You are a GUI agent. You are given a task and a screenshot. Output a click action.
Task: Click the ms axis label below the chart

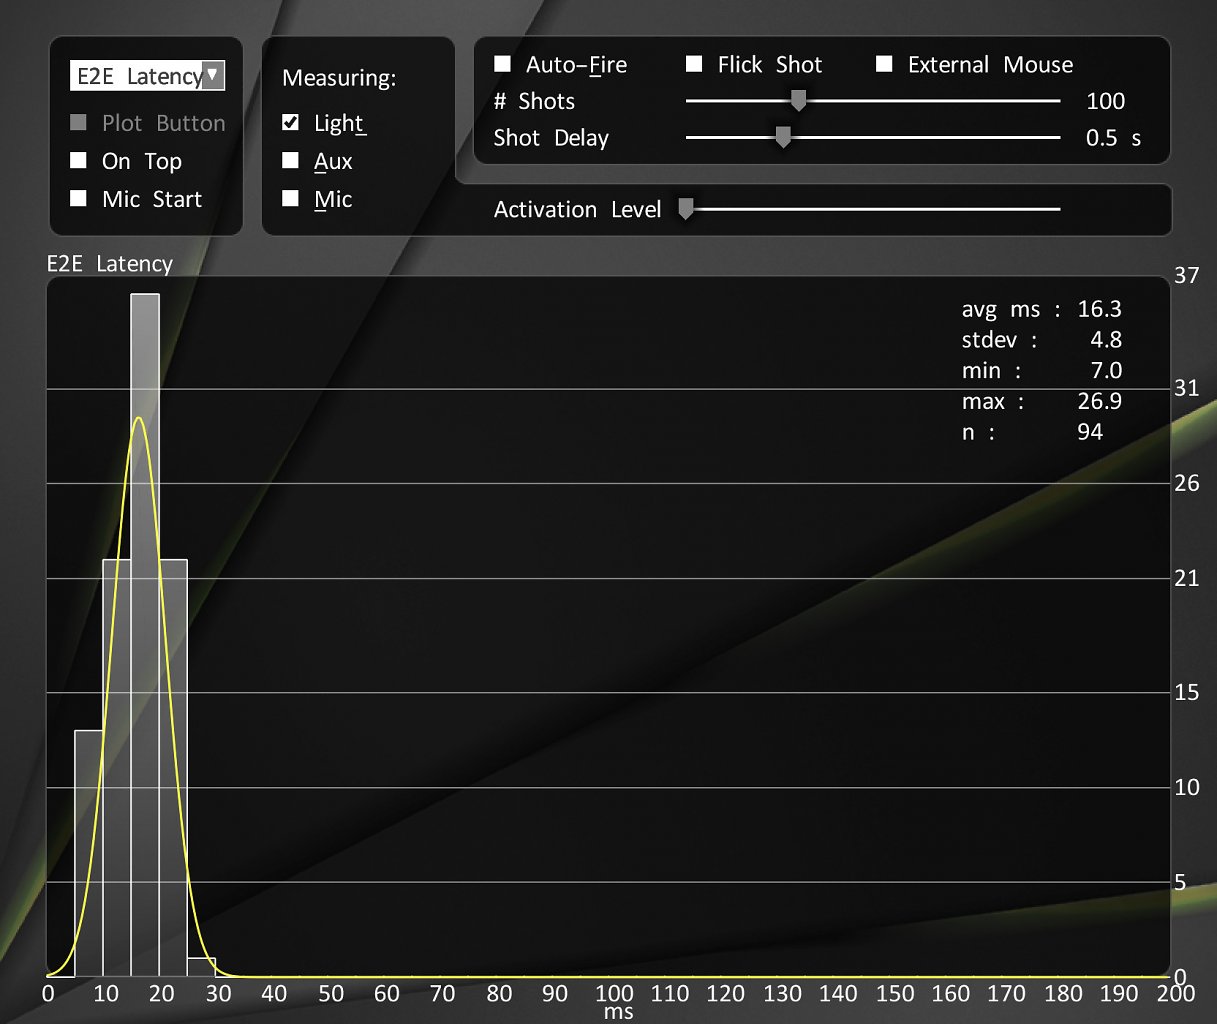[x=619, y=1012]
